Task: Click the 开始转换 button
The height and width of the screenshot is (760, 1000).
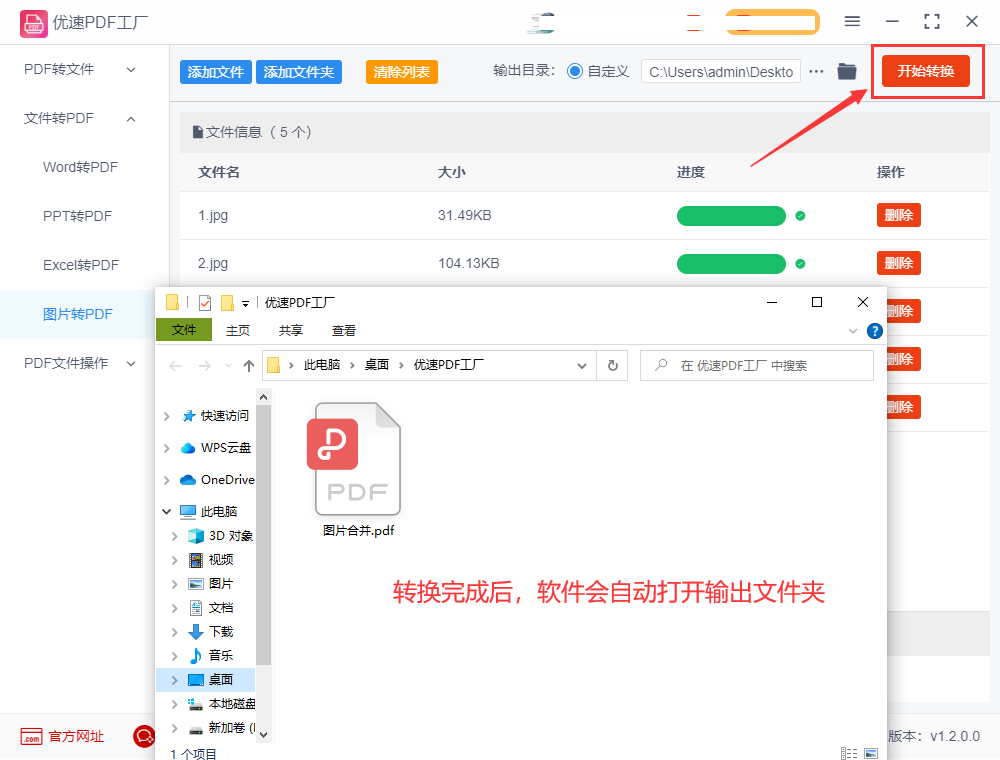Action: click(x=926, y=71)
